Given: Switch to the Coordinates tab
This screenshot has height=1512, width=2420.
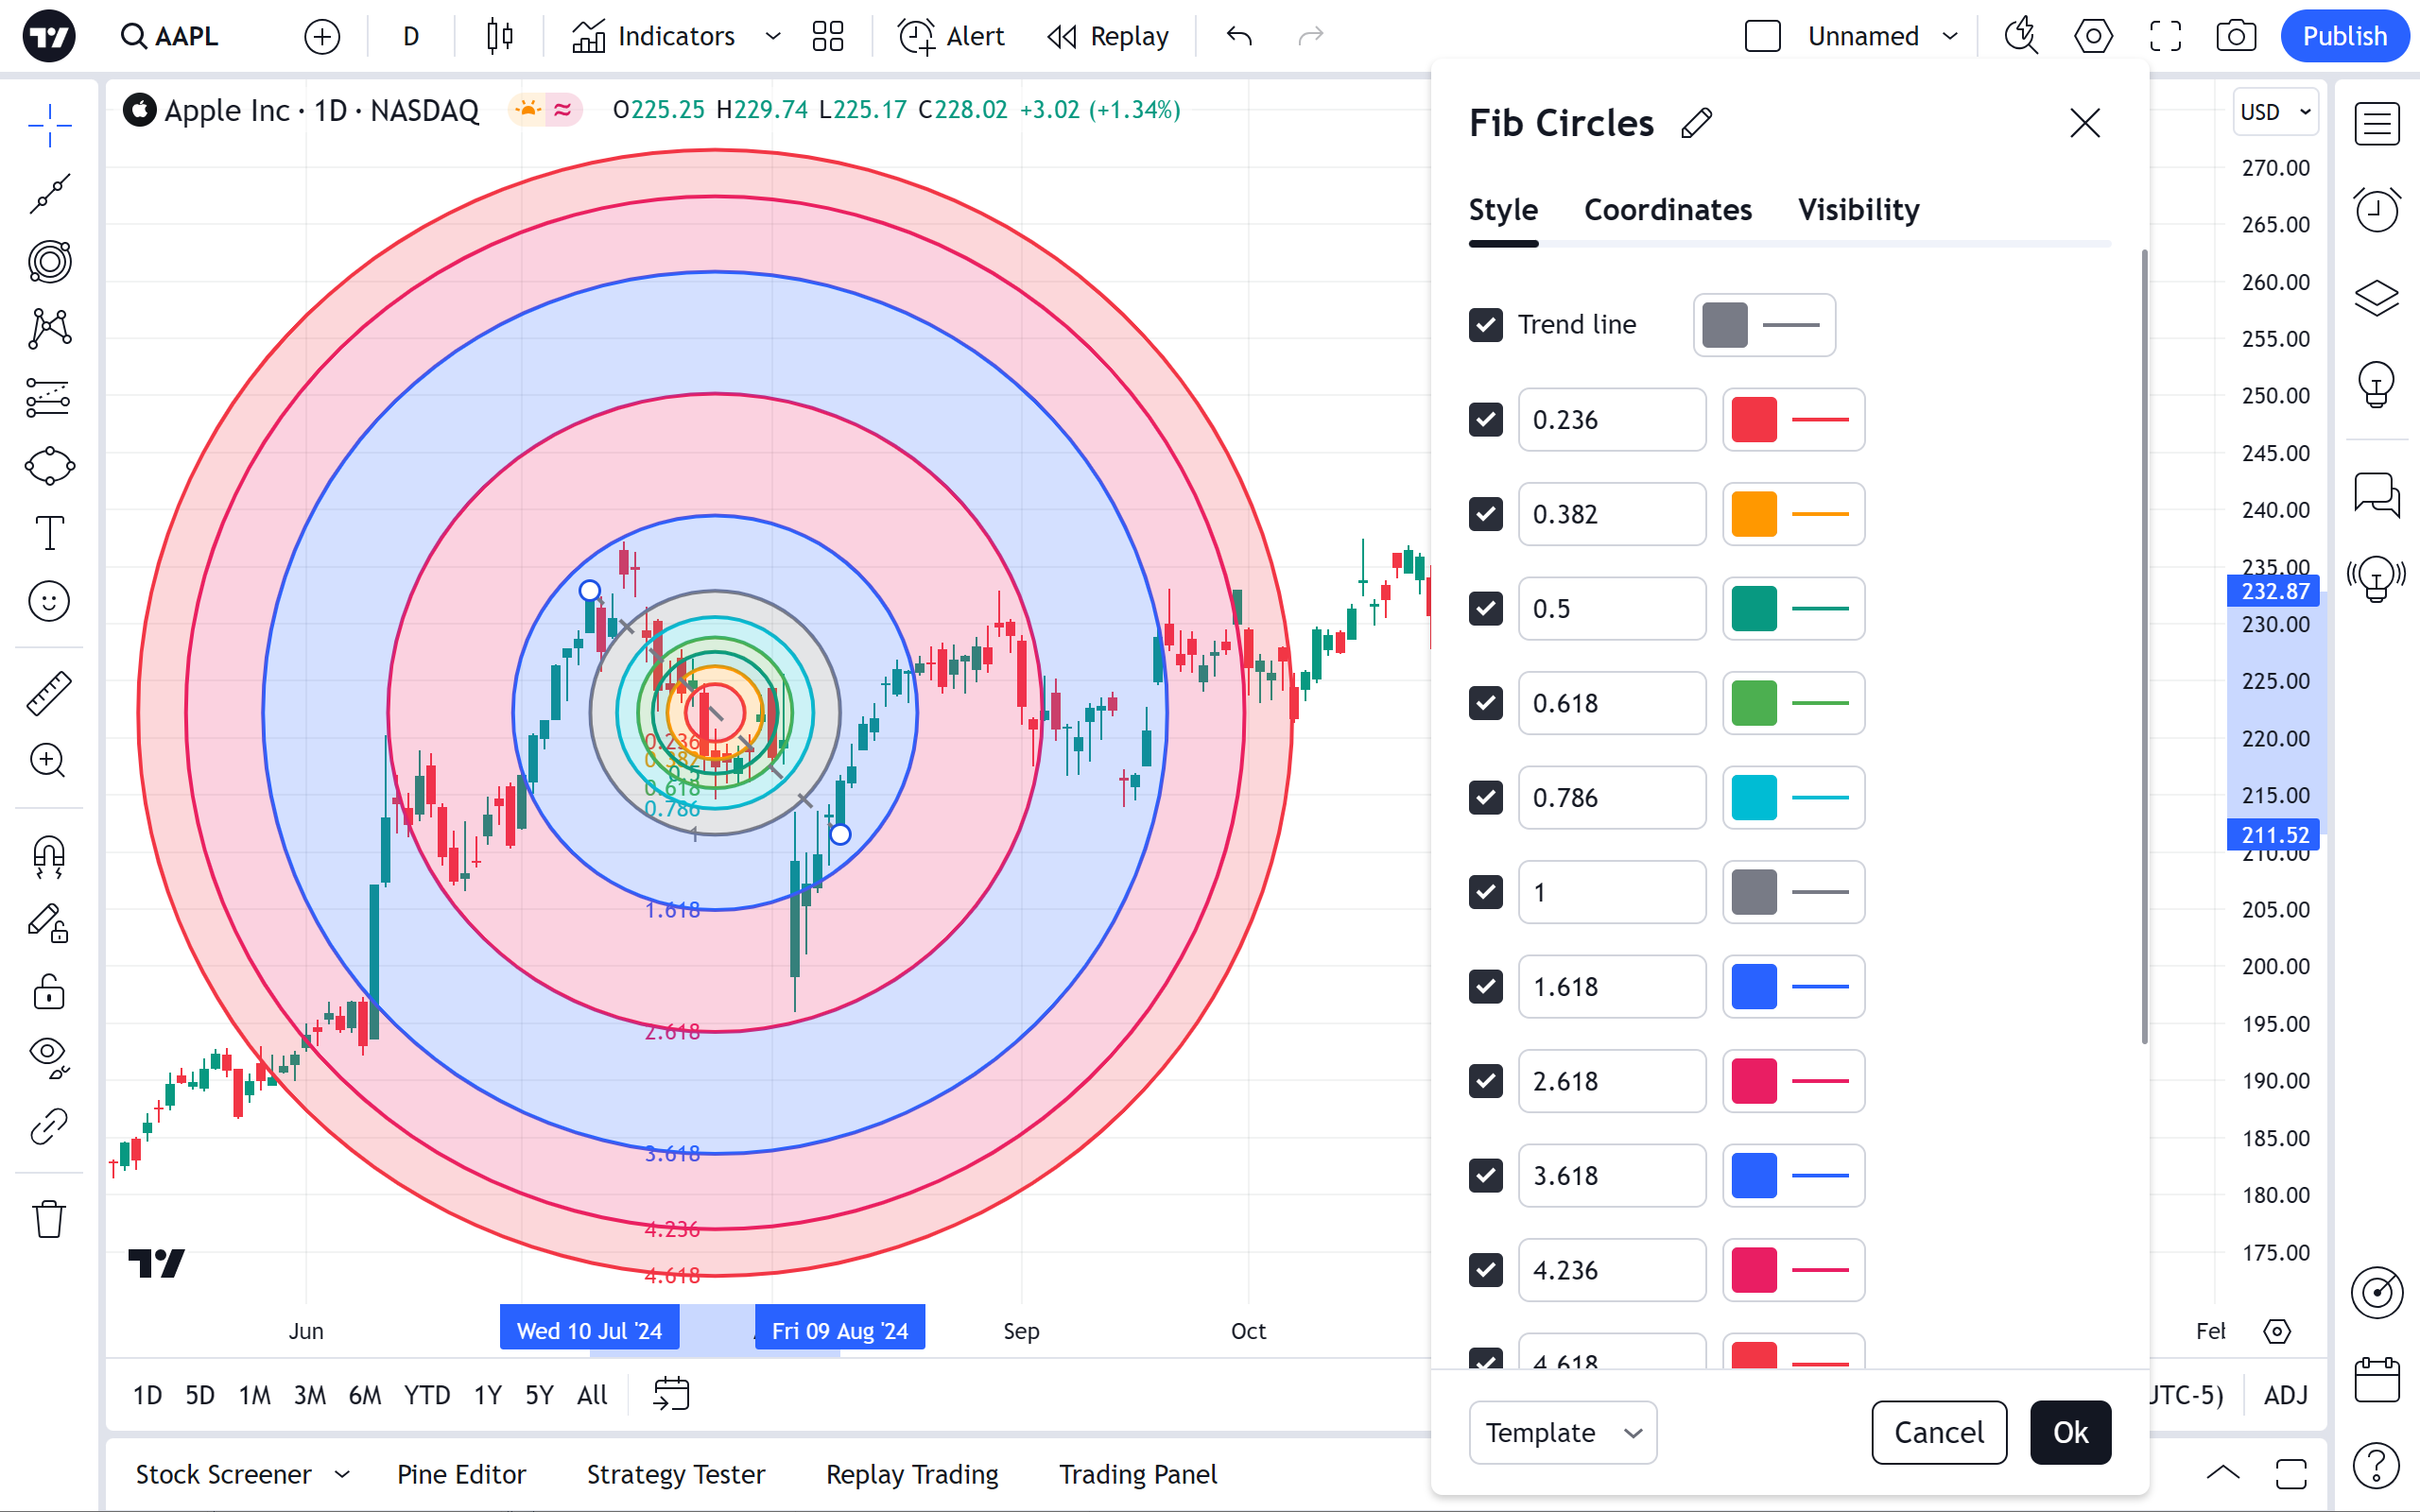Looking at the screenshot, I should [1667, 210].
